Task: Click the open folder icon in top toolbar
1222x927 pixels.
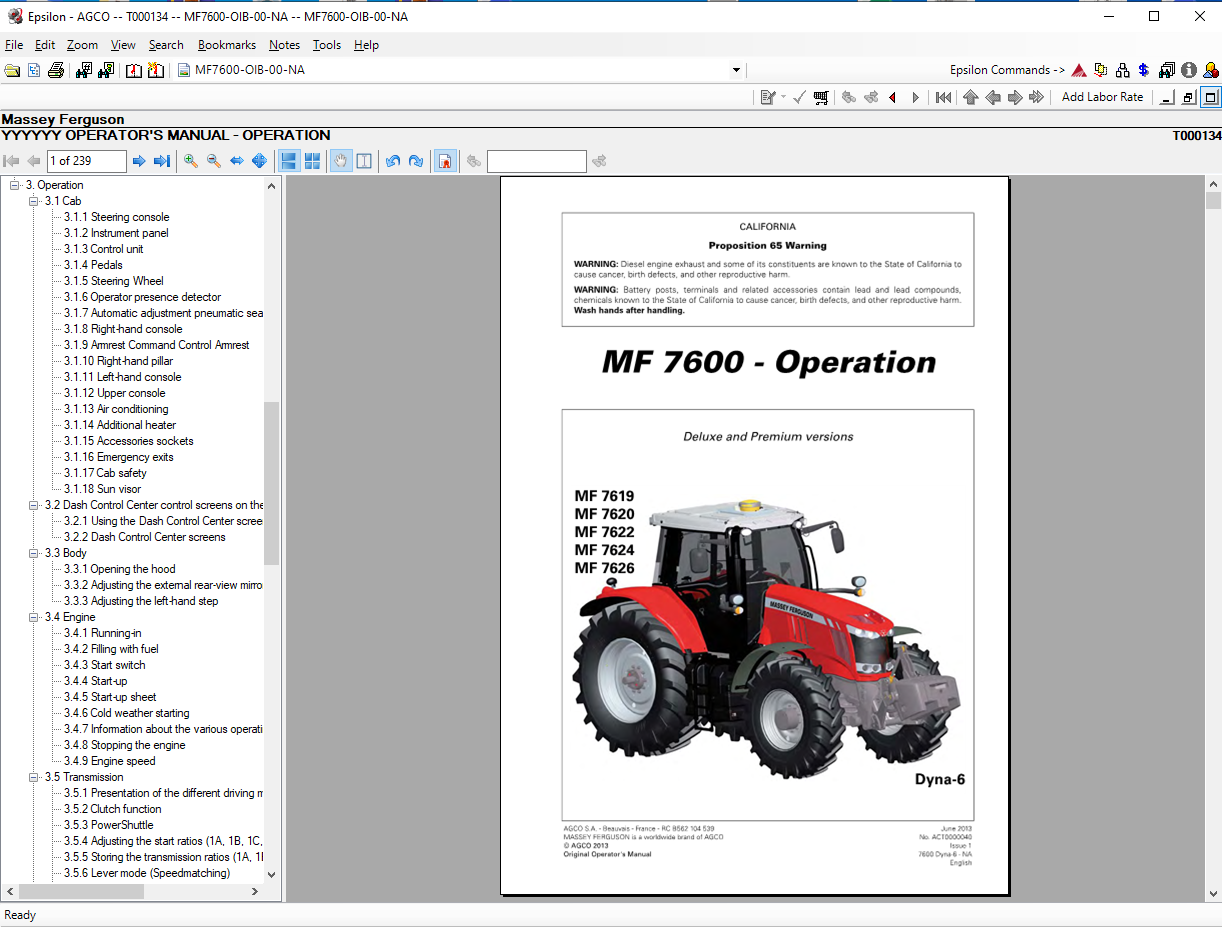Action: click(x=12, y=70)
